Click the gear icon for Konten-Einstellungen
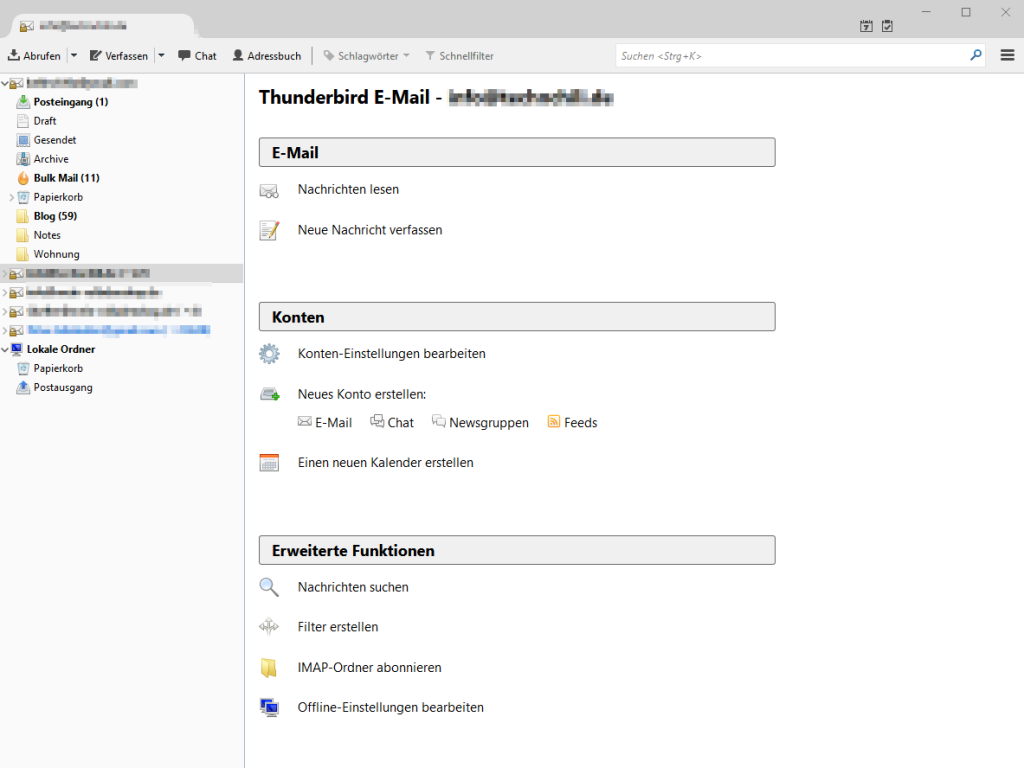 pos(268,353)
